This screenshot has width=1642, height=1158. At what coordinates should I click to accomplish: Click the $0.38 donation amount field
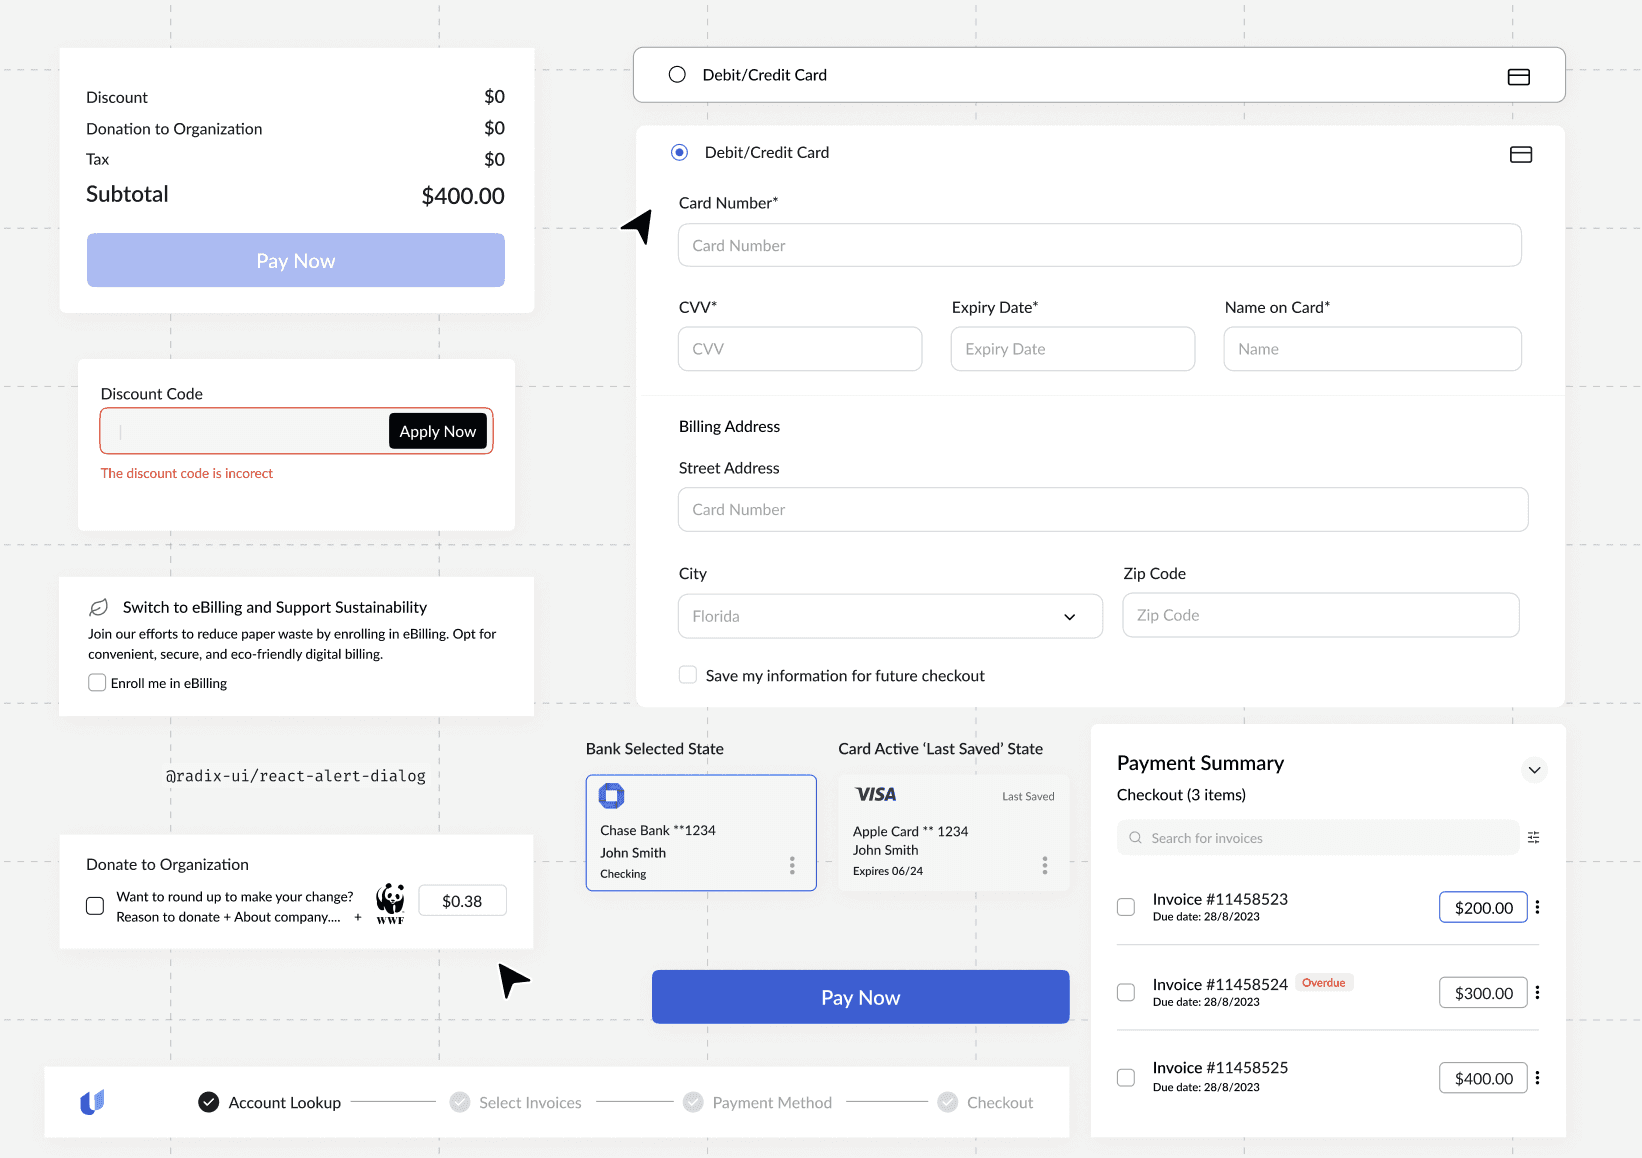pos(462,901)
